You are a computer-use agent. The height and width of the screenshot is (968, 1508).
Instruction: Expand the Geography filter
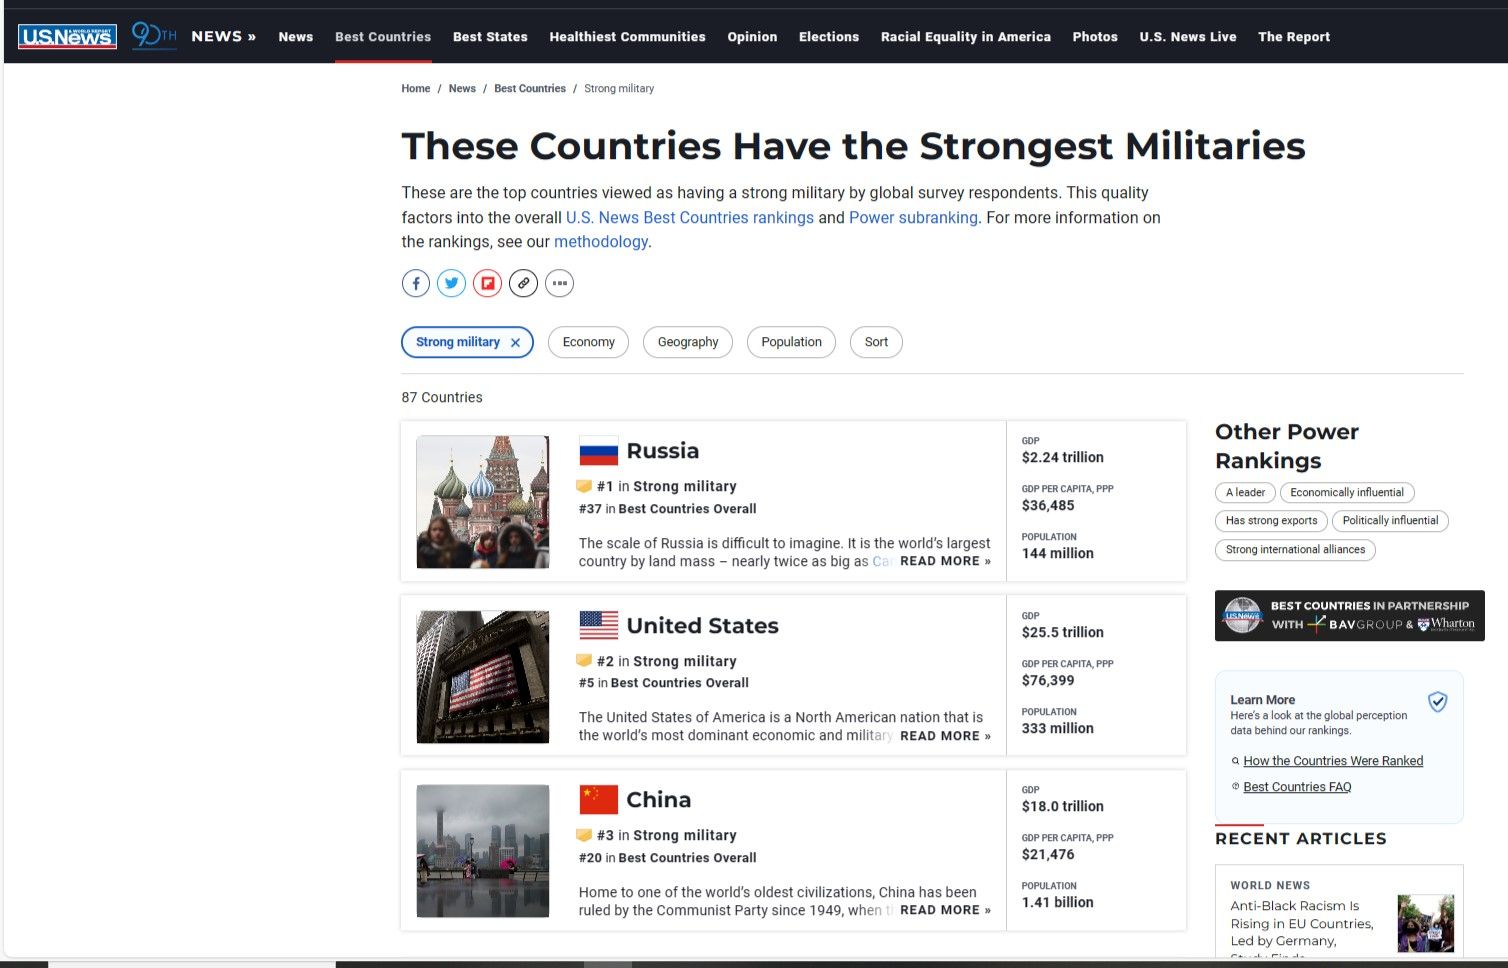[688, 342]
